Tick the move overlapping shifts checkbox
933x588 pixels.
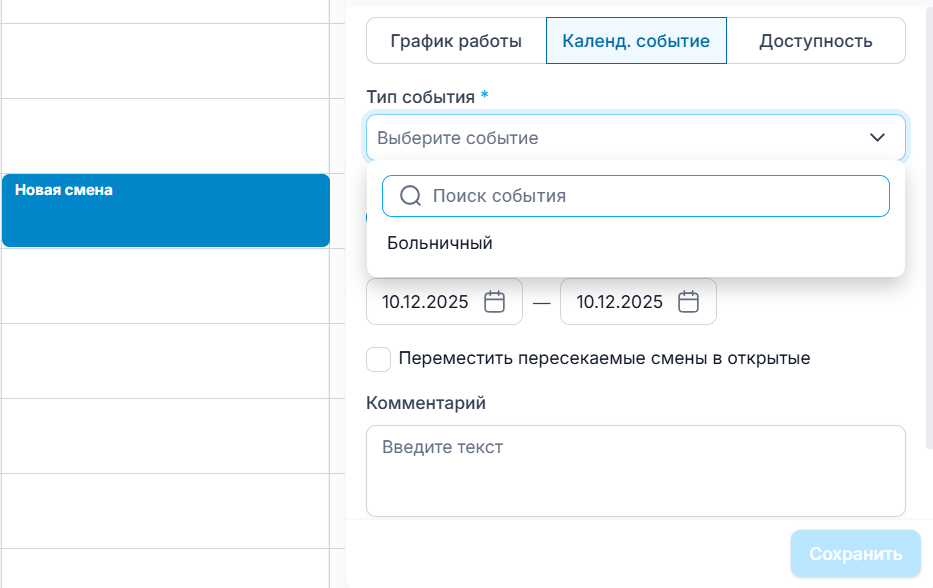(378, 359)
